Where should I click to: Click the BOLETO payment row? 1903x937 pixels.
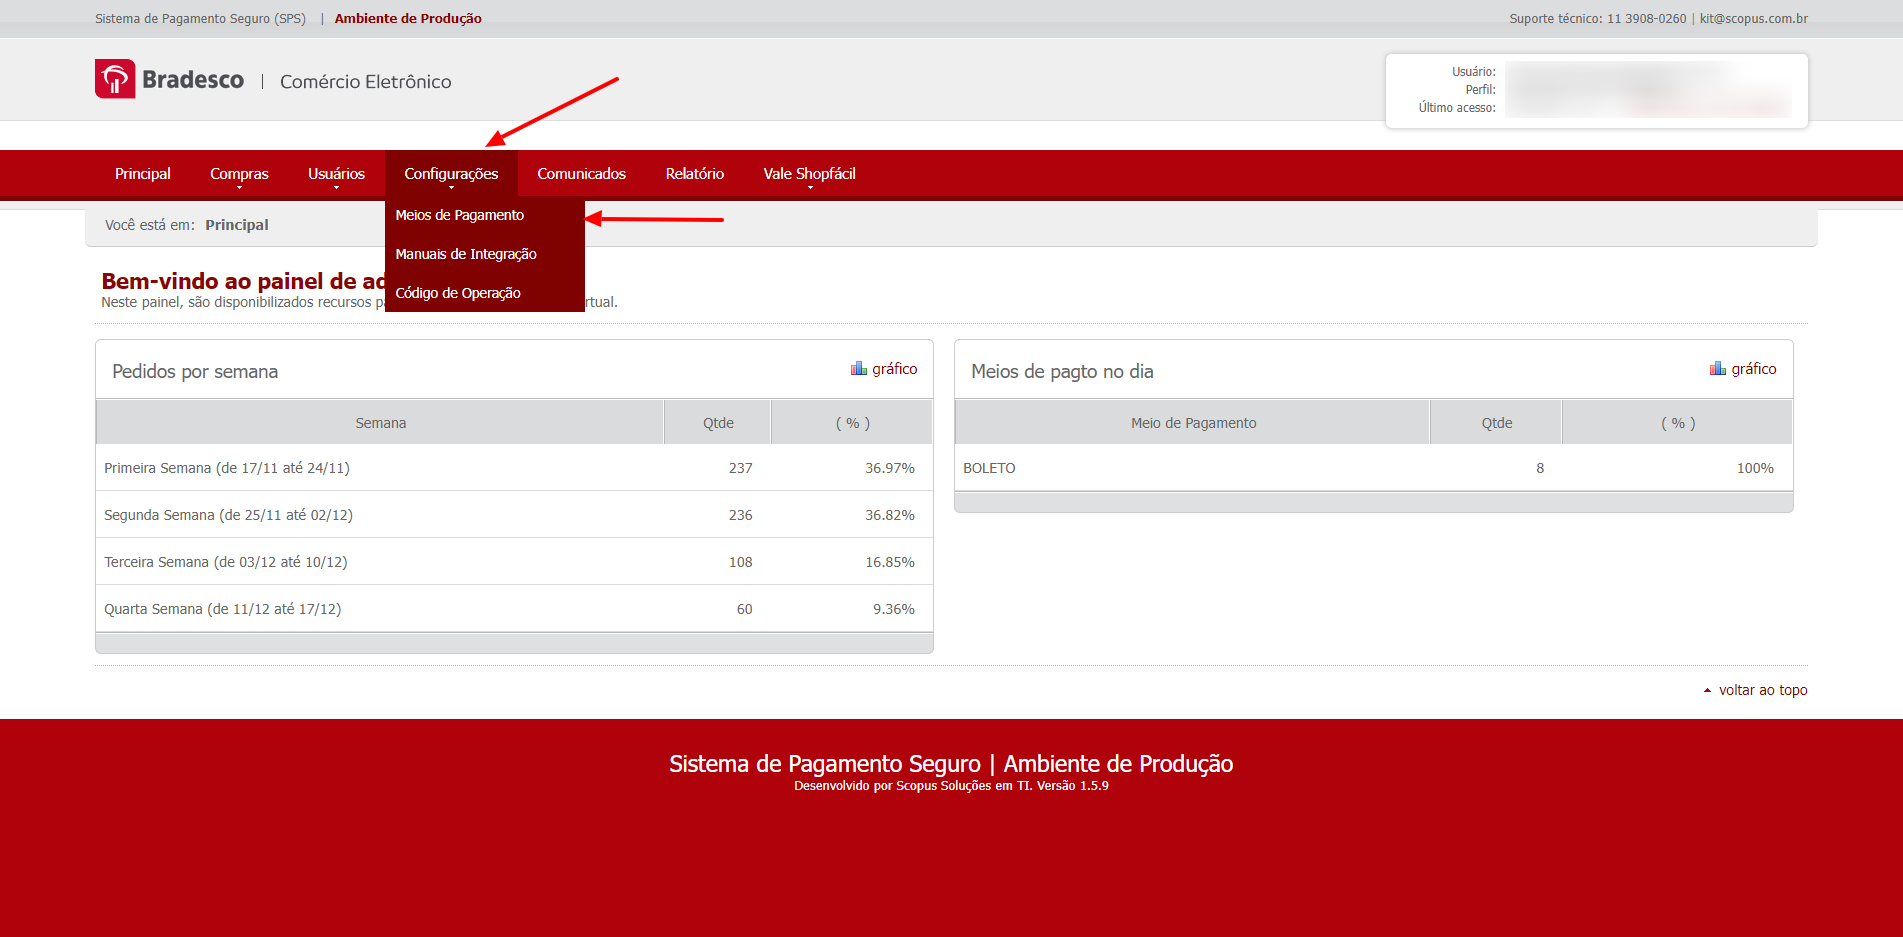[x=1374, y=468]
